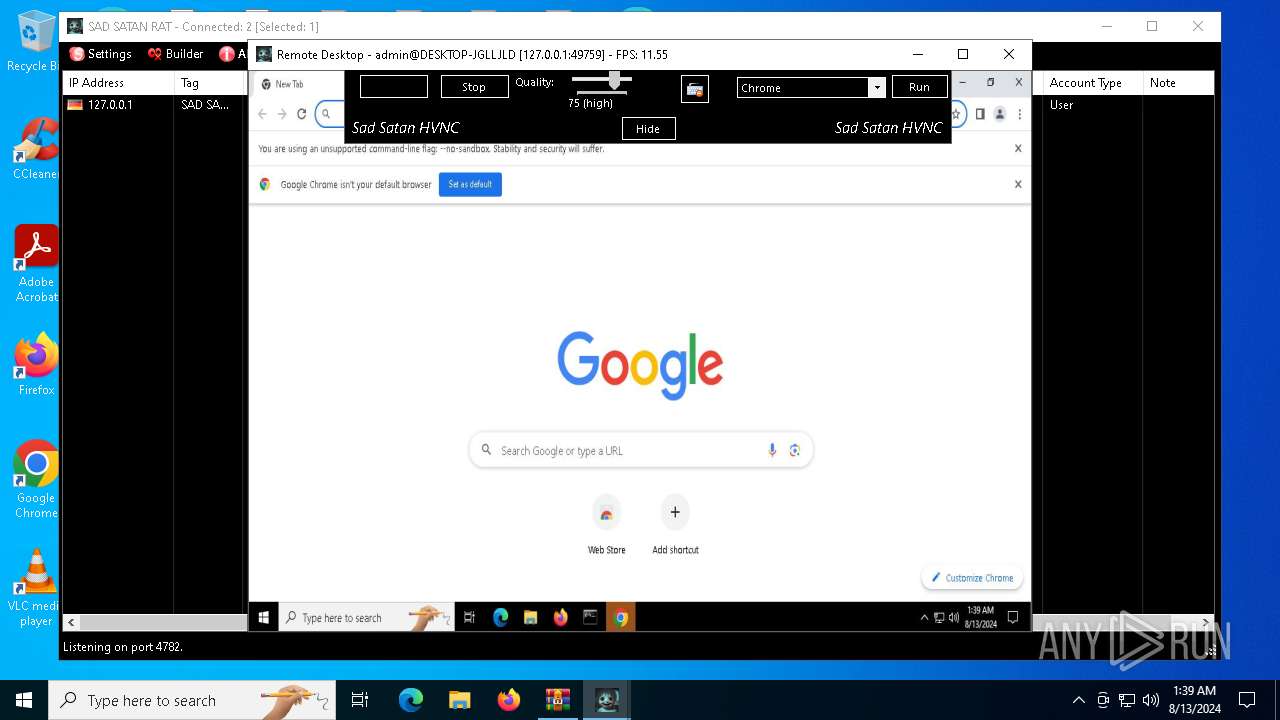Click the voice search microphone icon
This screenshot has height=720, width=1280.
tap(772, 450)
